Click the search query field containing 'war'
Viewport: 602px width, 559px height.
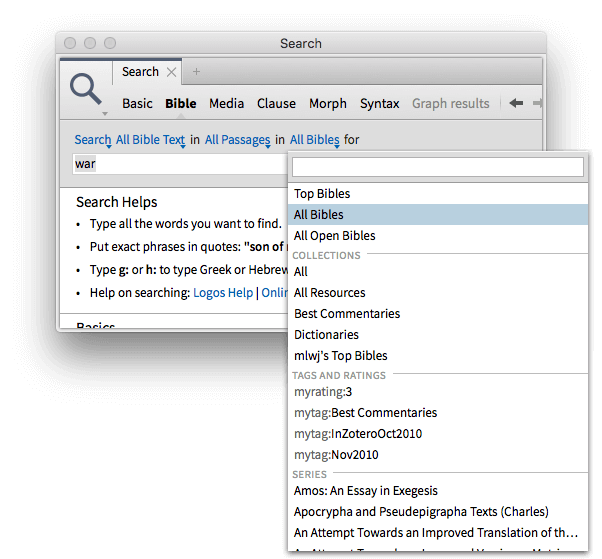[178, 163]
